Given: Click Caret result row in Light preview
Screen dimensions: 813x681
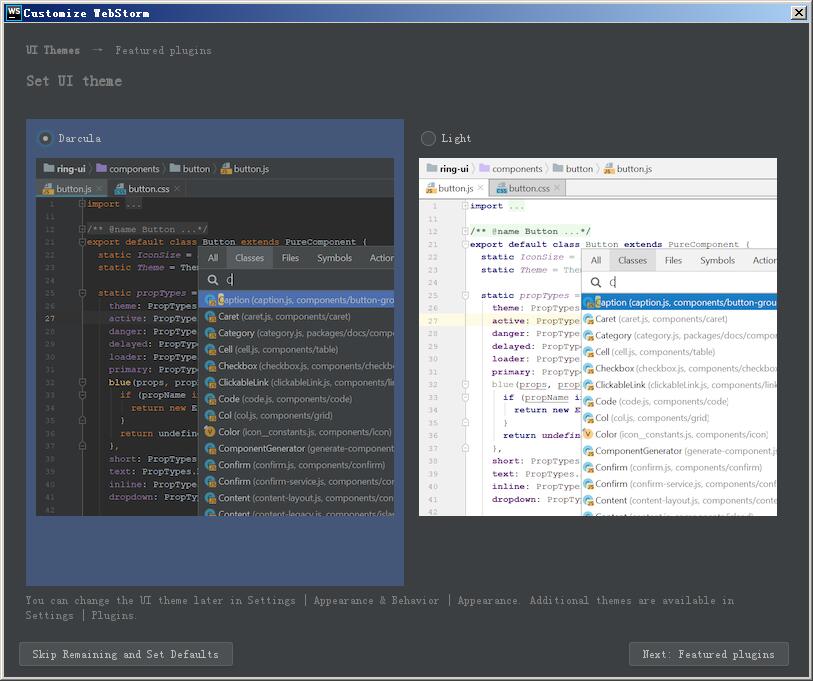Looking at the screenshot, I should pyautogui.click(x=679, y=319).
